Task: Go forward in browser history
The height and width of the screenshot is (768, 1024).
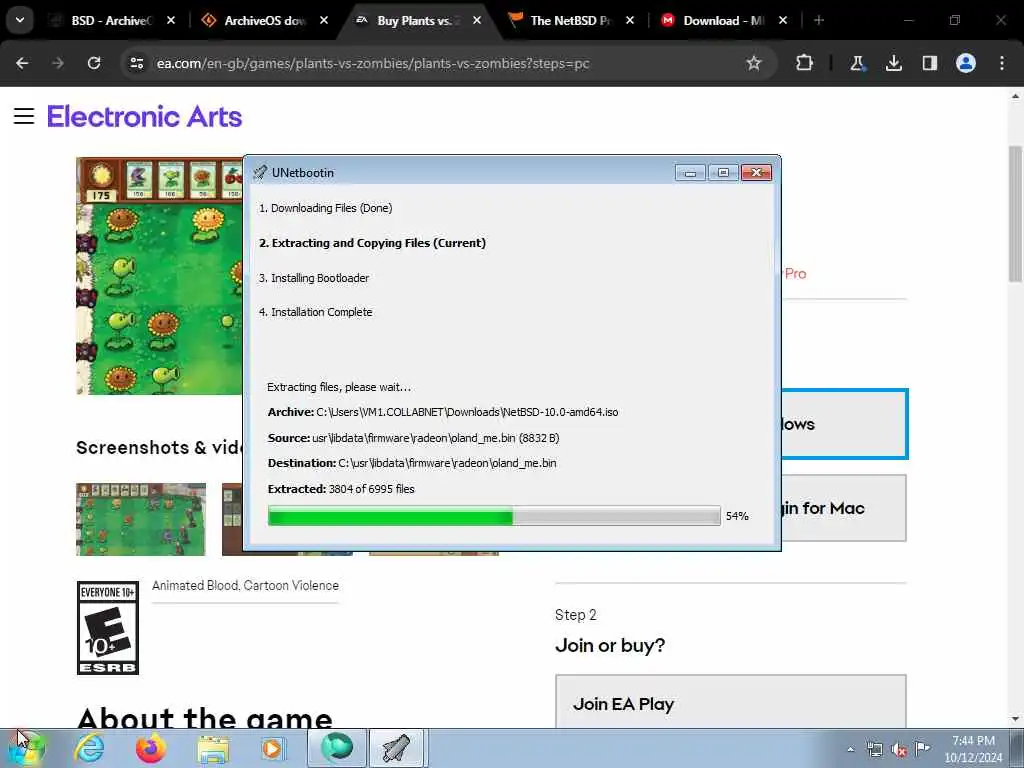Action: [x=58, y=63]
